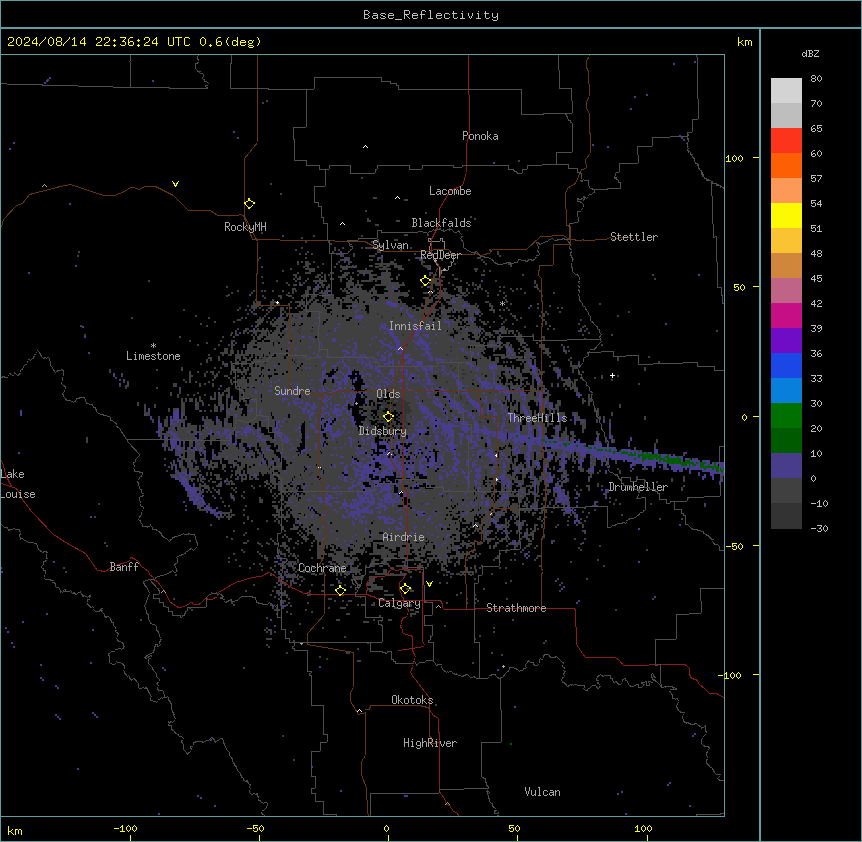Viewport: 862px width, 842px height.
Task: Click the Blackfalds city label
Action: 441,223
